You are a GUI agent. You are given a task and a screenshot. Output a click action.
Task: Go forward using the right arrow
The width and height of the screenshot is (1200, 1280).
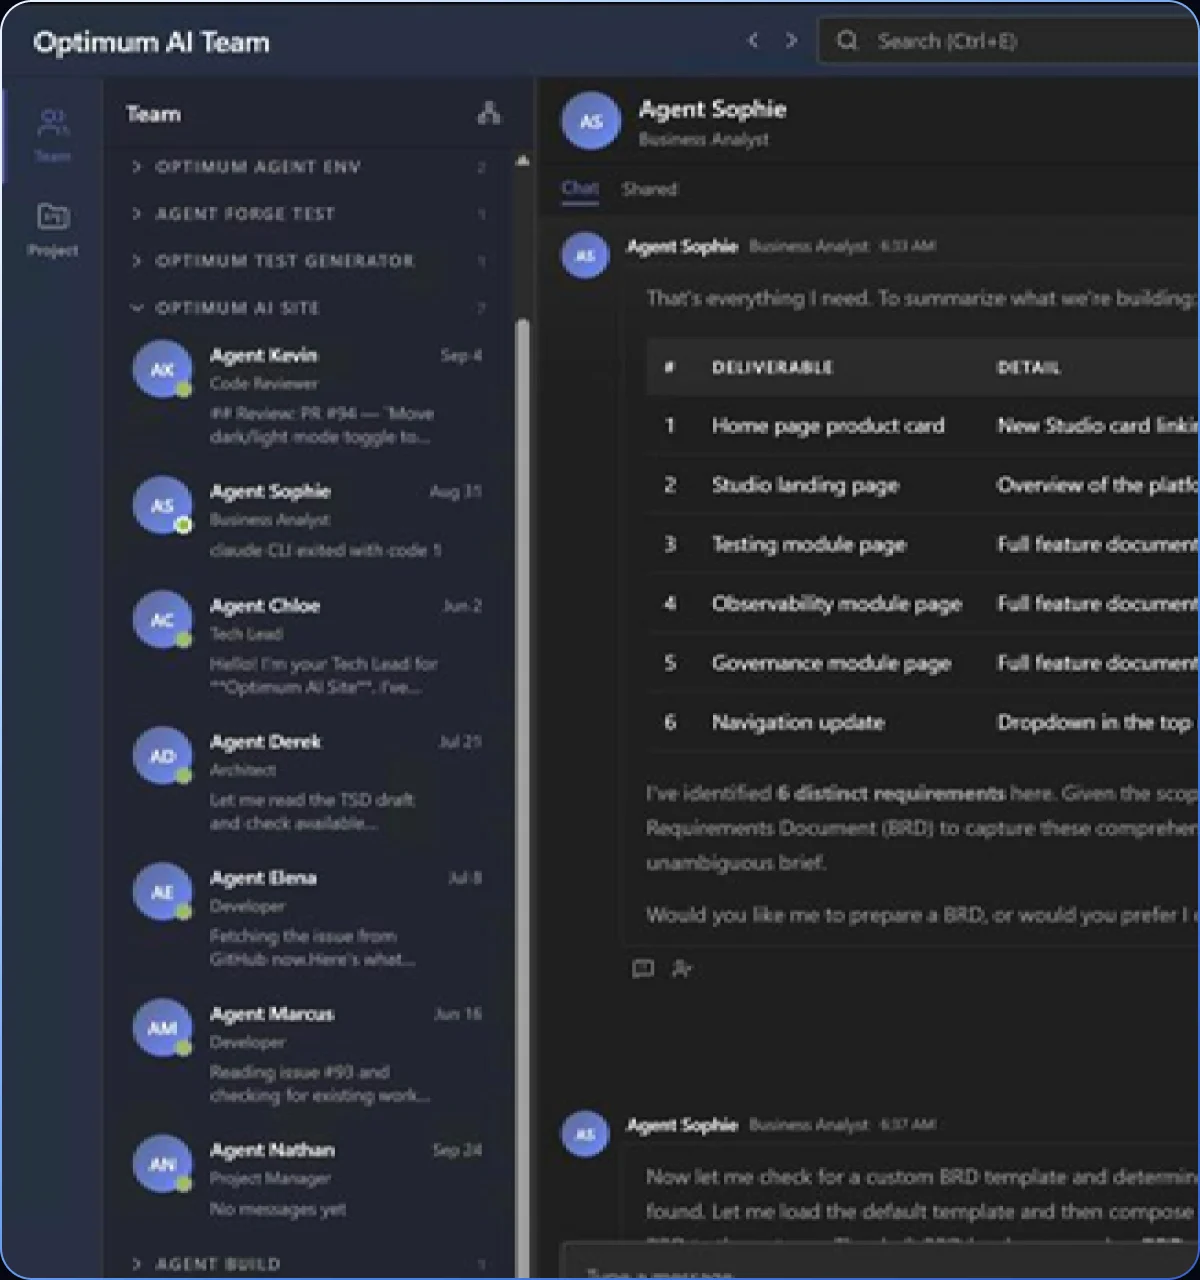tap(791, 41)
